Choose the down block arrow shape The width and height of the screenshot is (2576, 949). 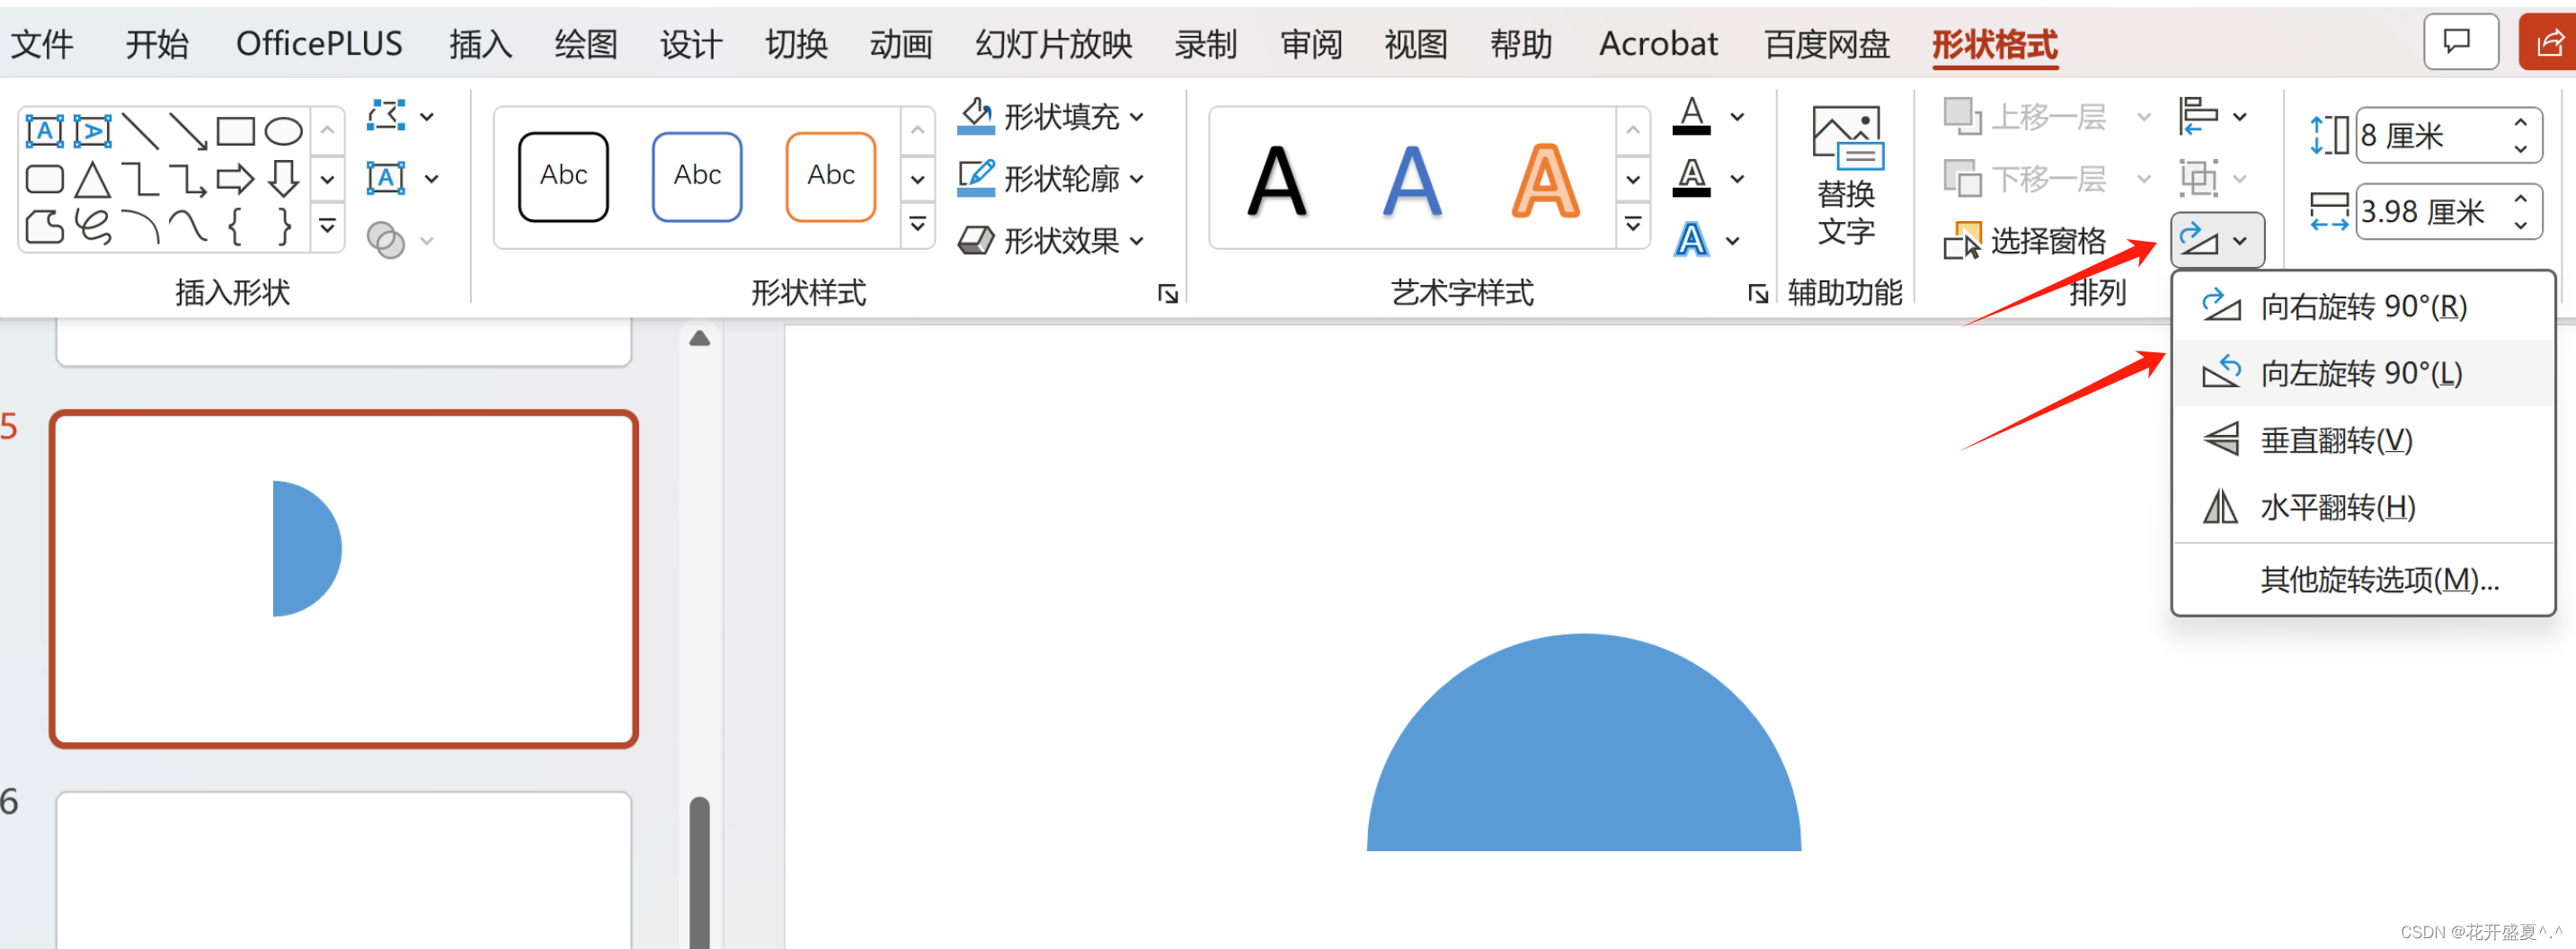(x=284, y=180)
